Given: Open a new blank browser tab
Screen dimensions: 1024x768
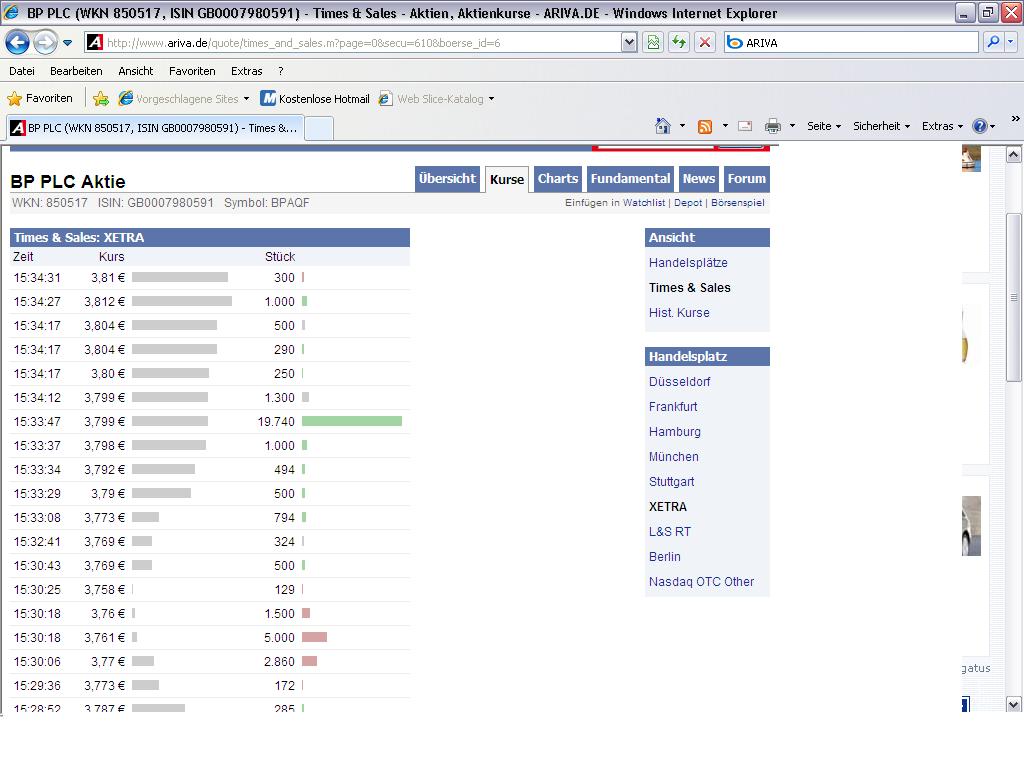Looking at the screenshot, I should [319, 128].
